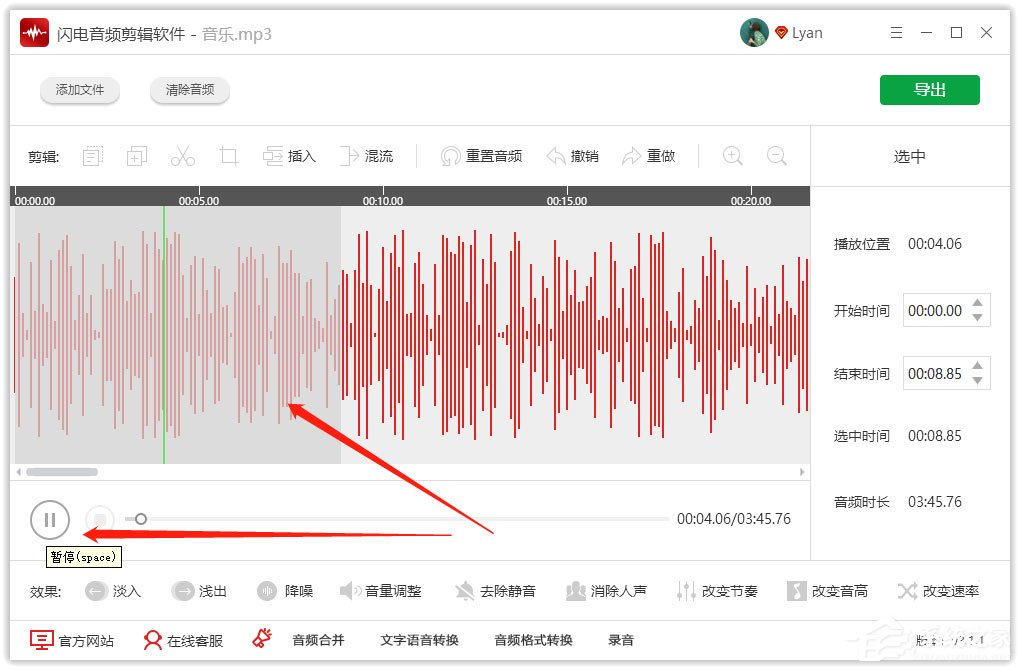The width and height of the screenshot is (1020, 670).
Task: Switch to the 选中 selection panel
Action: (908, 155)
